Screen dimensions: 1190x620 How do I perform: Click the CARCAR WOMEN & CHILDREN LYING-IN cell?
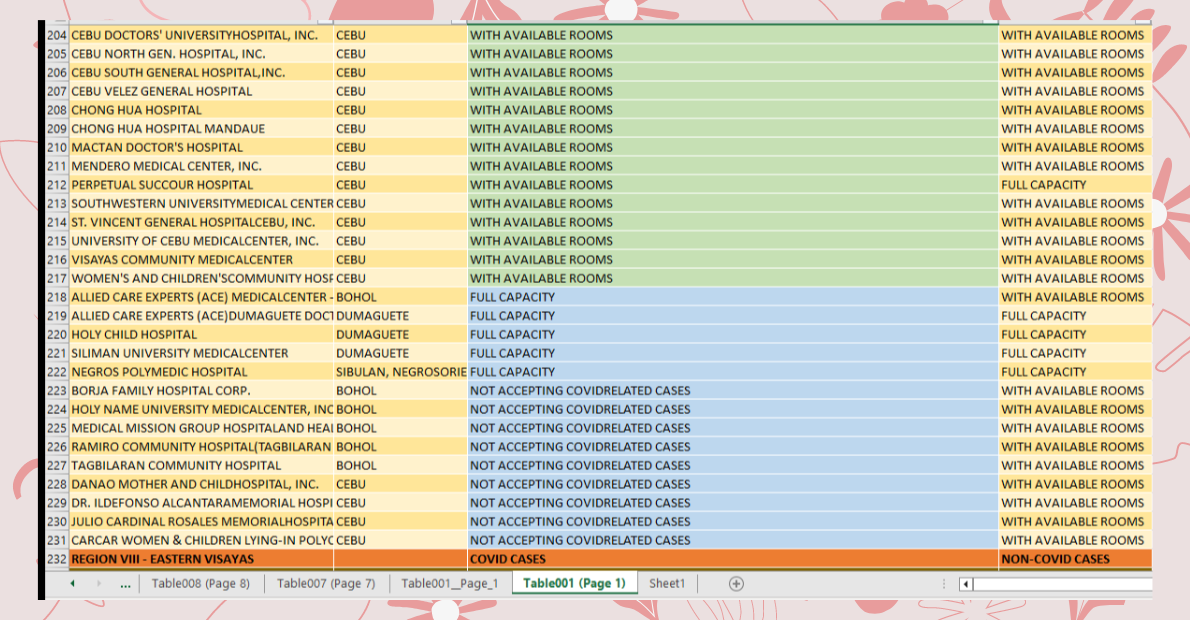coord(201,540)
